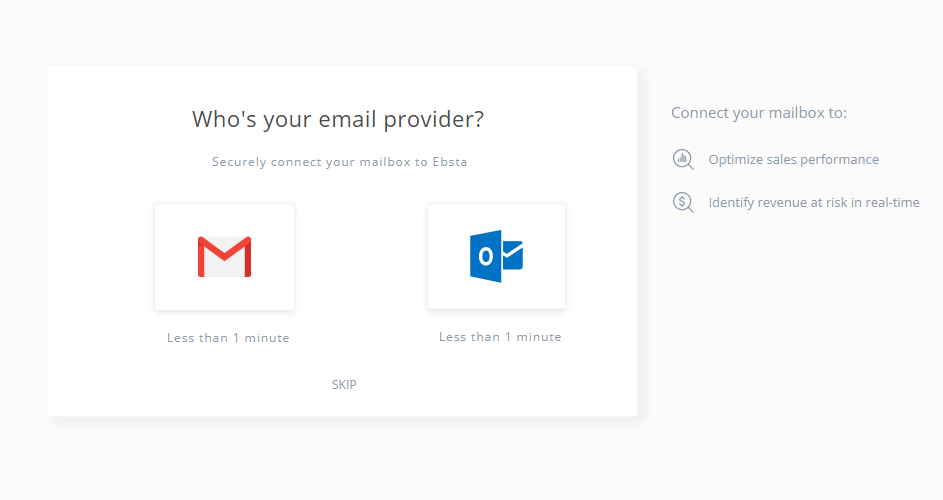Click the blank page background outside the card

coord(782,361)
